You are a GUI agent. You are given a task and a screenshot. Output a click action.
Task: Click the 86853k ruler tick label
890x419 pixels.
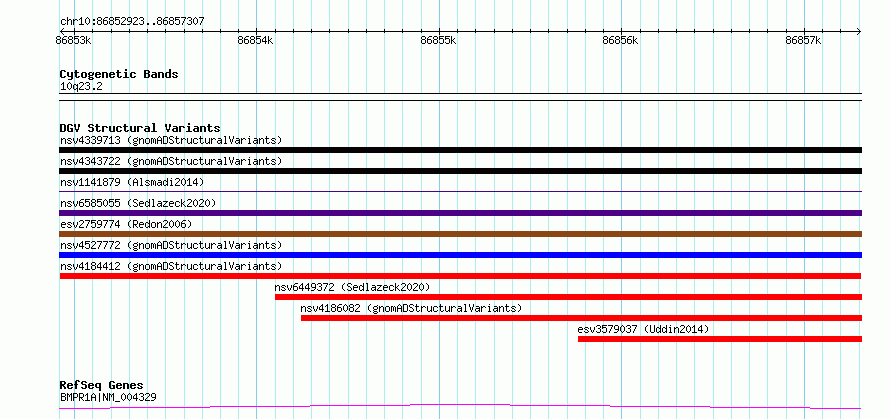click(x=74, y=41)
